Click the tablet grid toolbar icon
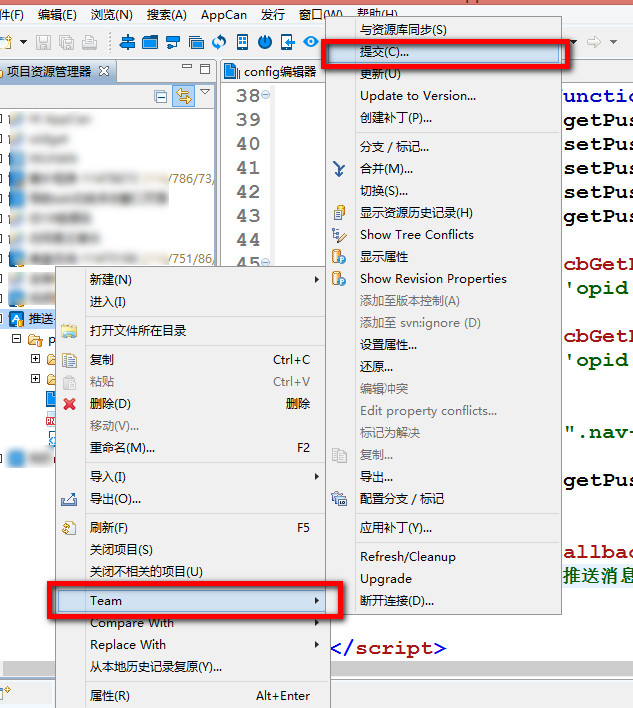Image resolution: width=633 pixels, height=708 pixels. point(242,42)
